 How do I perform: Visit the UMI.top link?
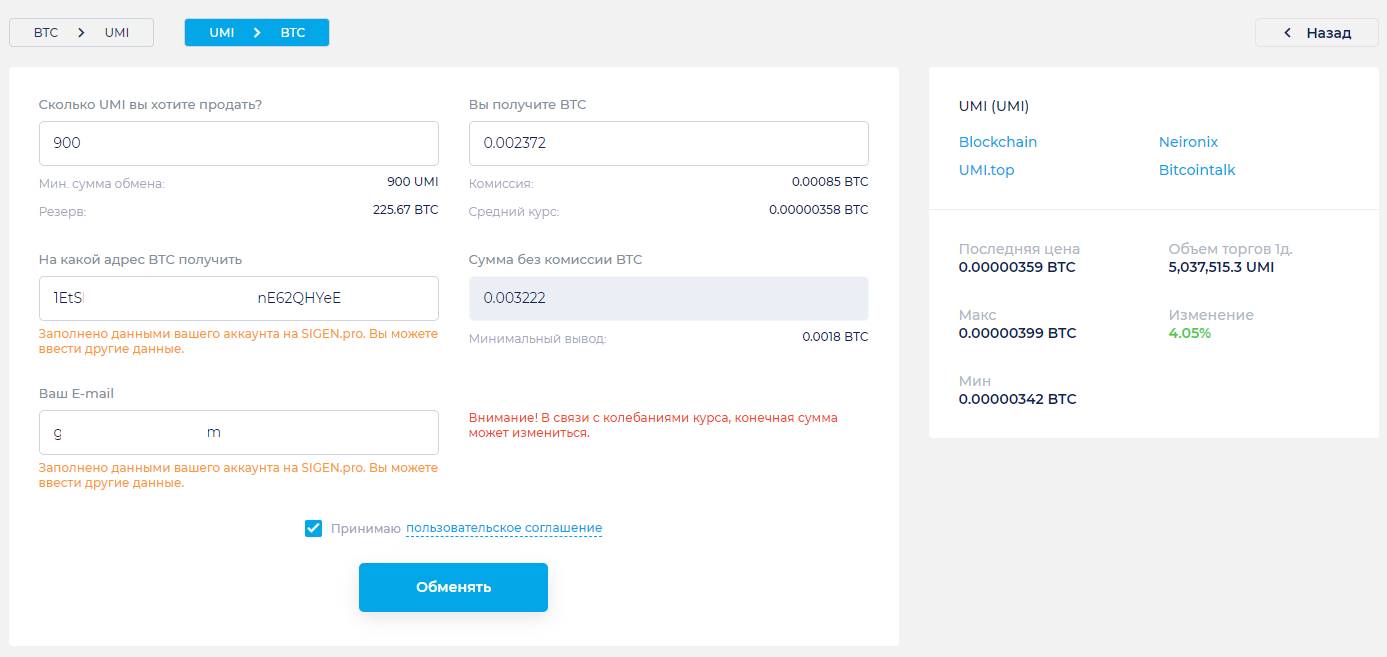[x=986, y=170]
